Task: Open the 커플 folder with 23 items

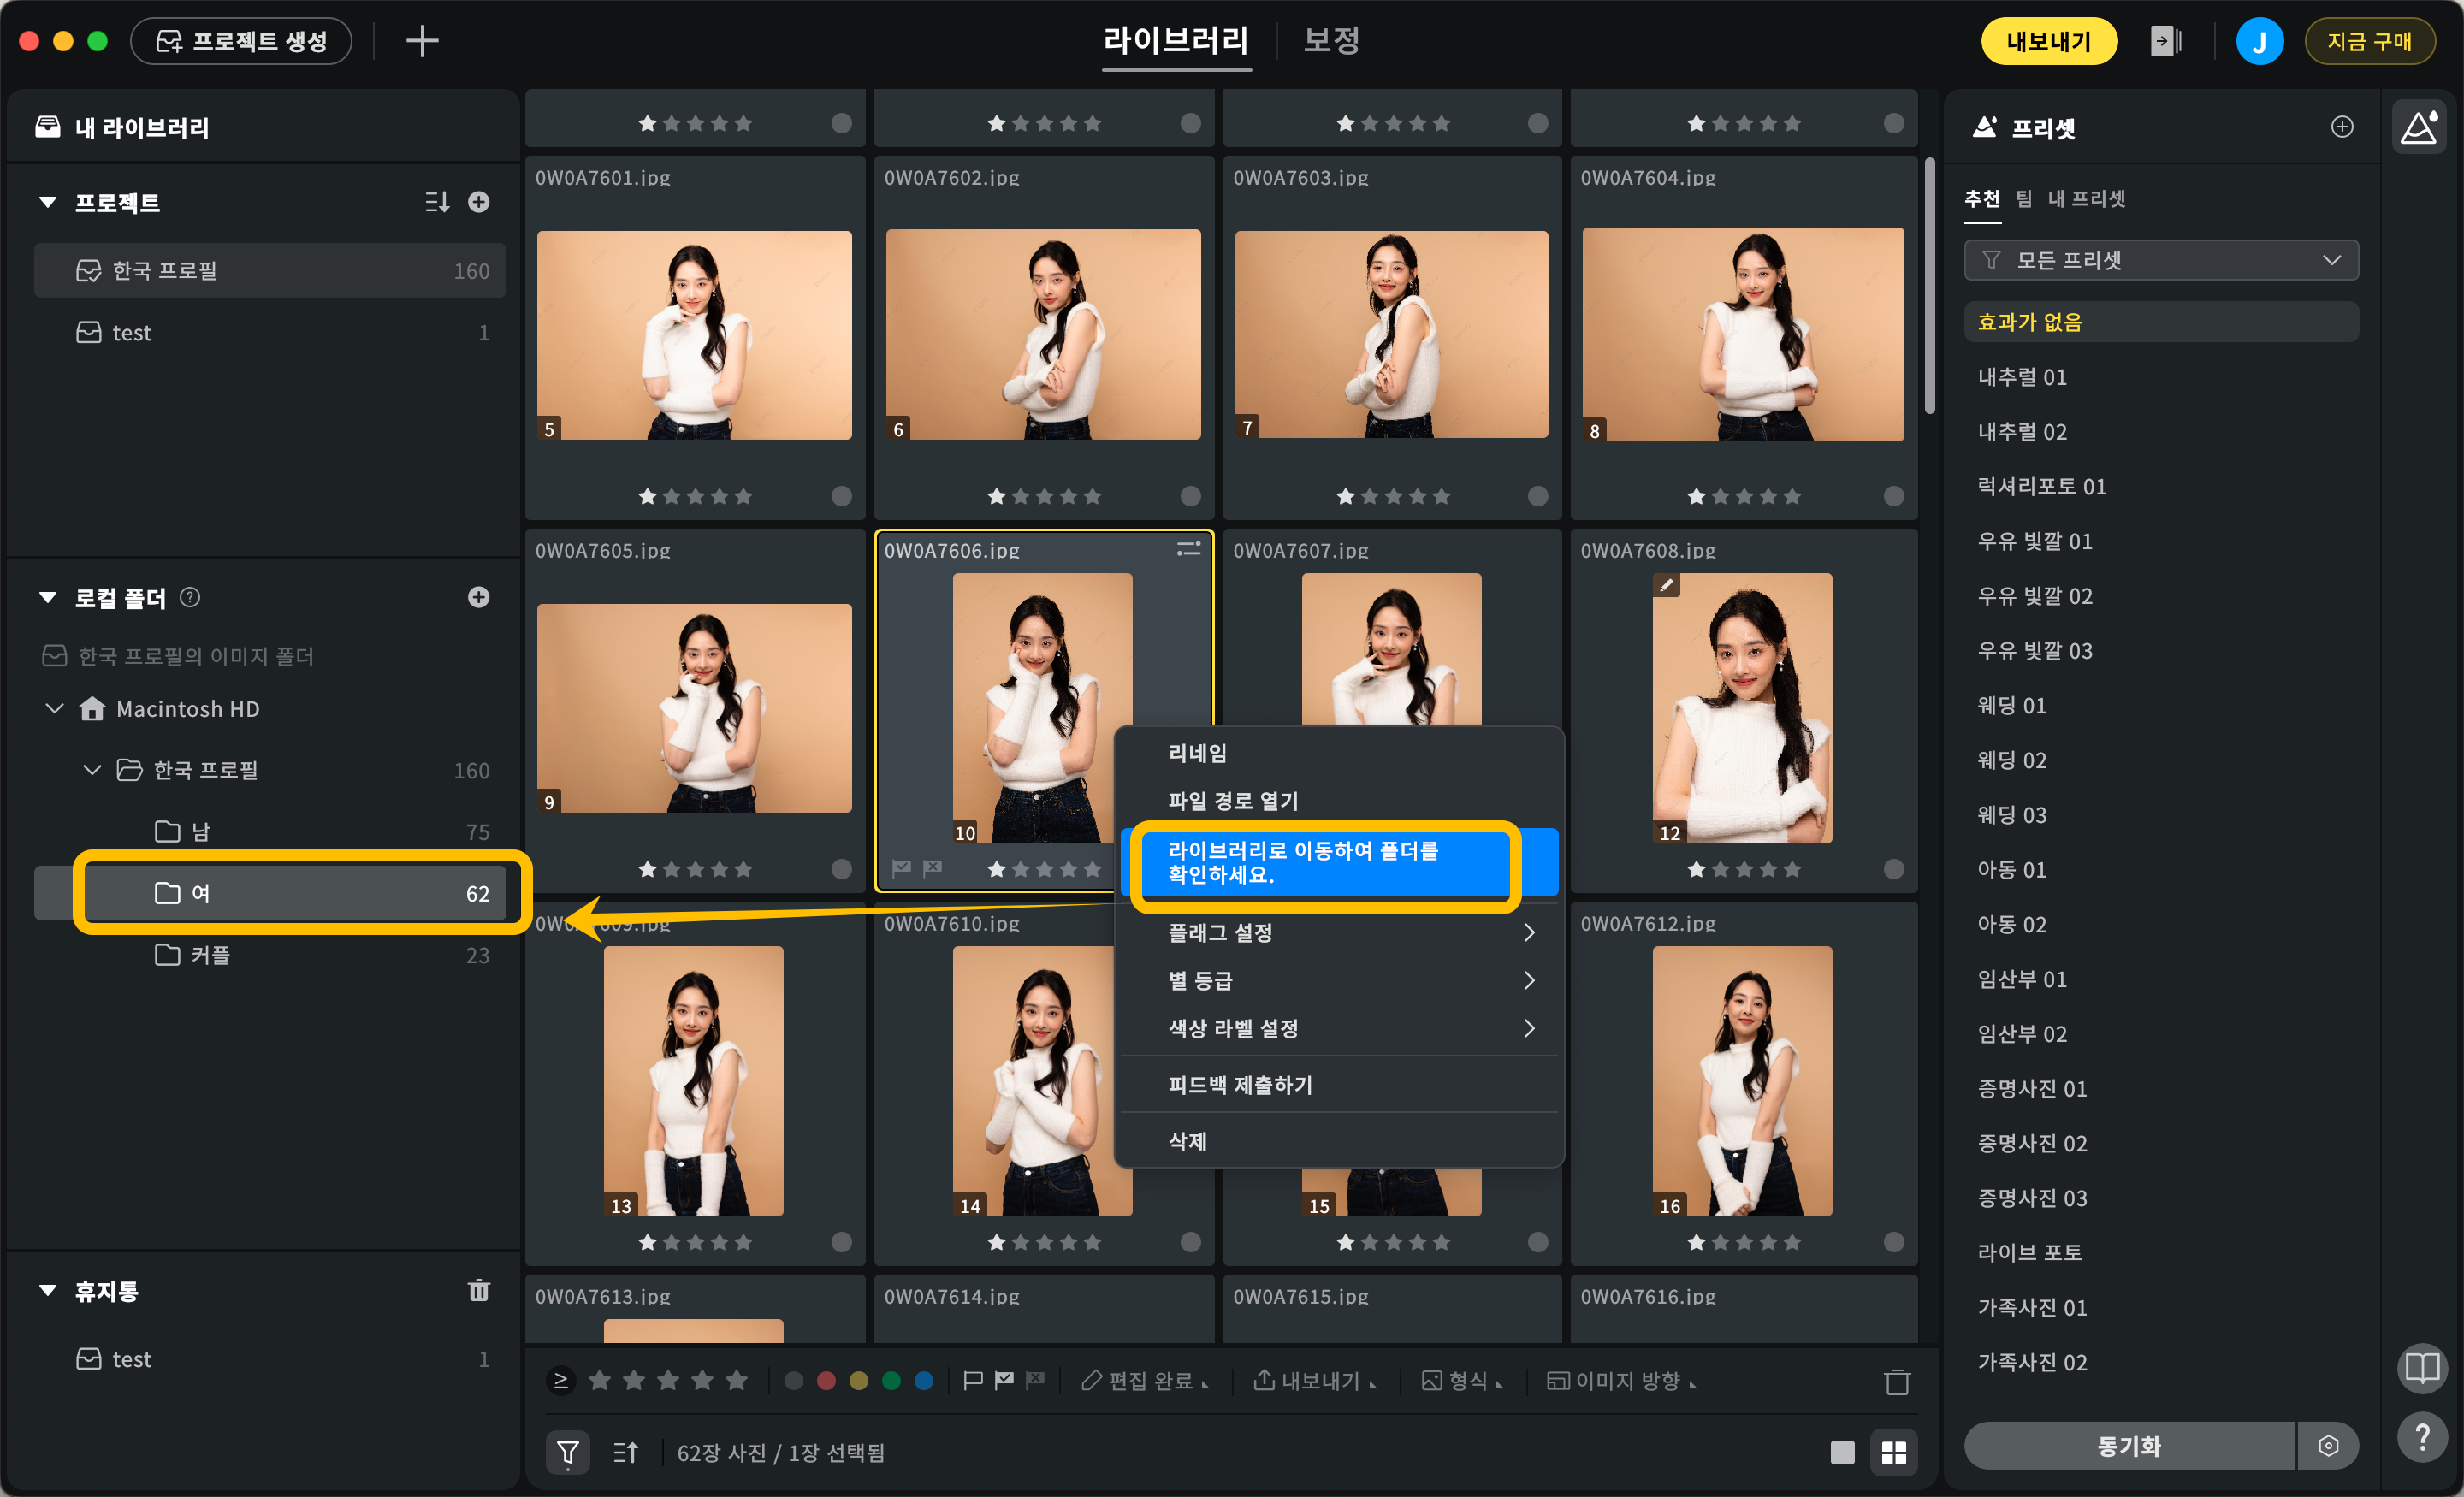Action: (270, 954)
